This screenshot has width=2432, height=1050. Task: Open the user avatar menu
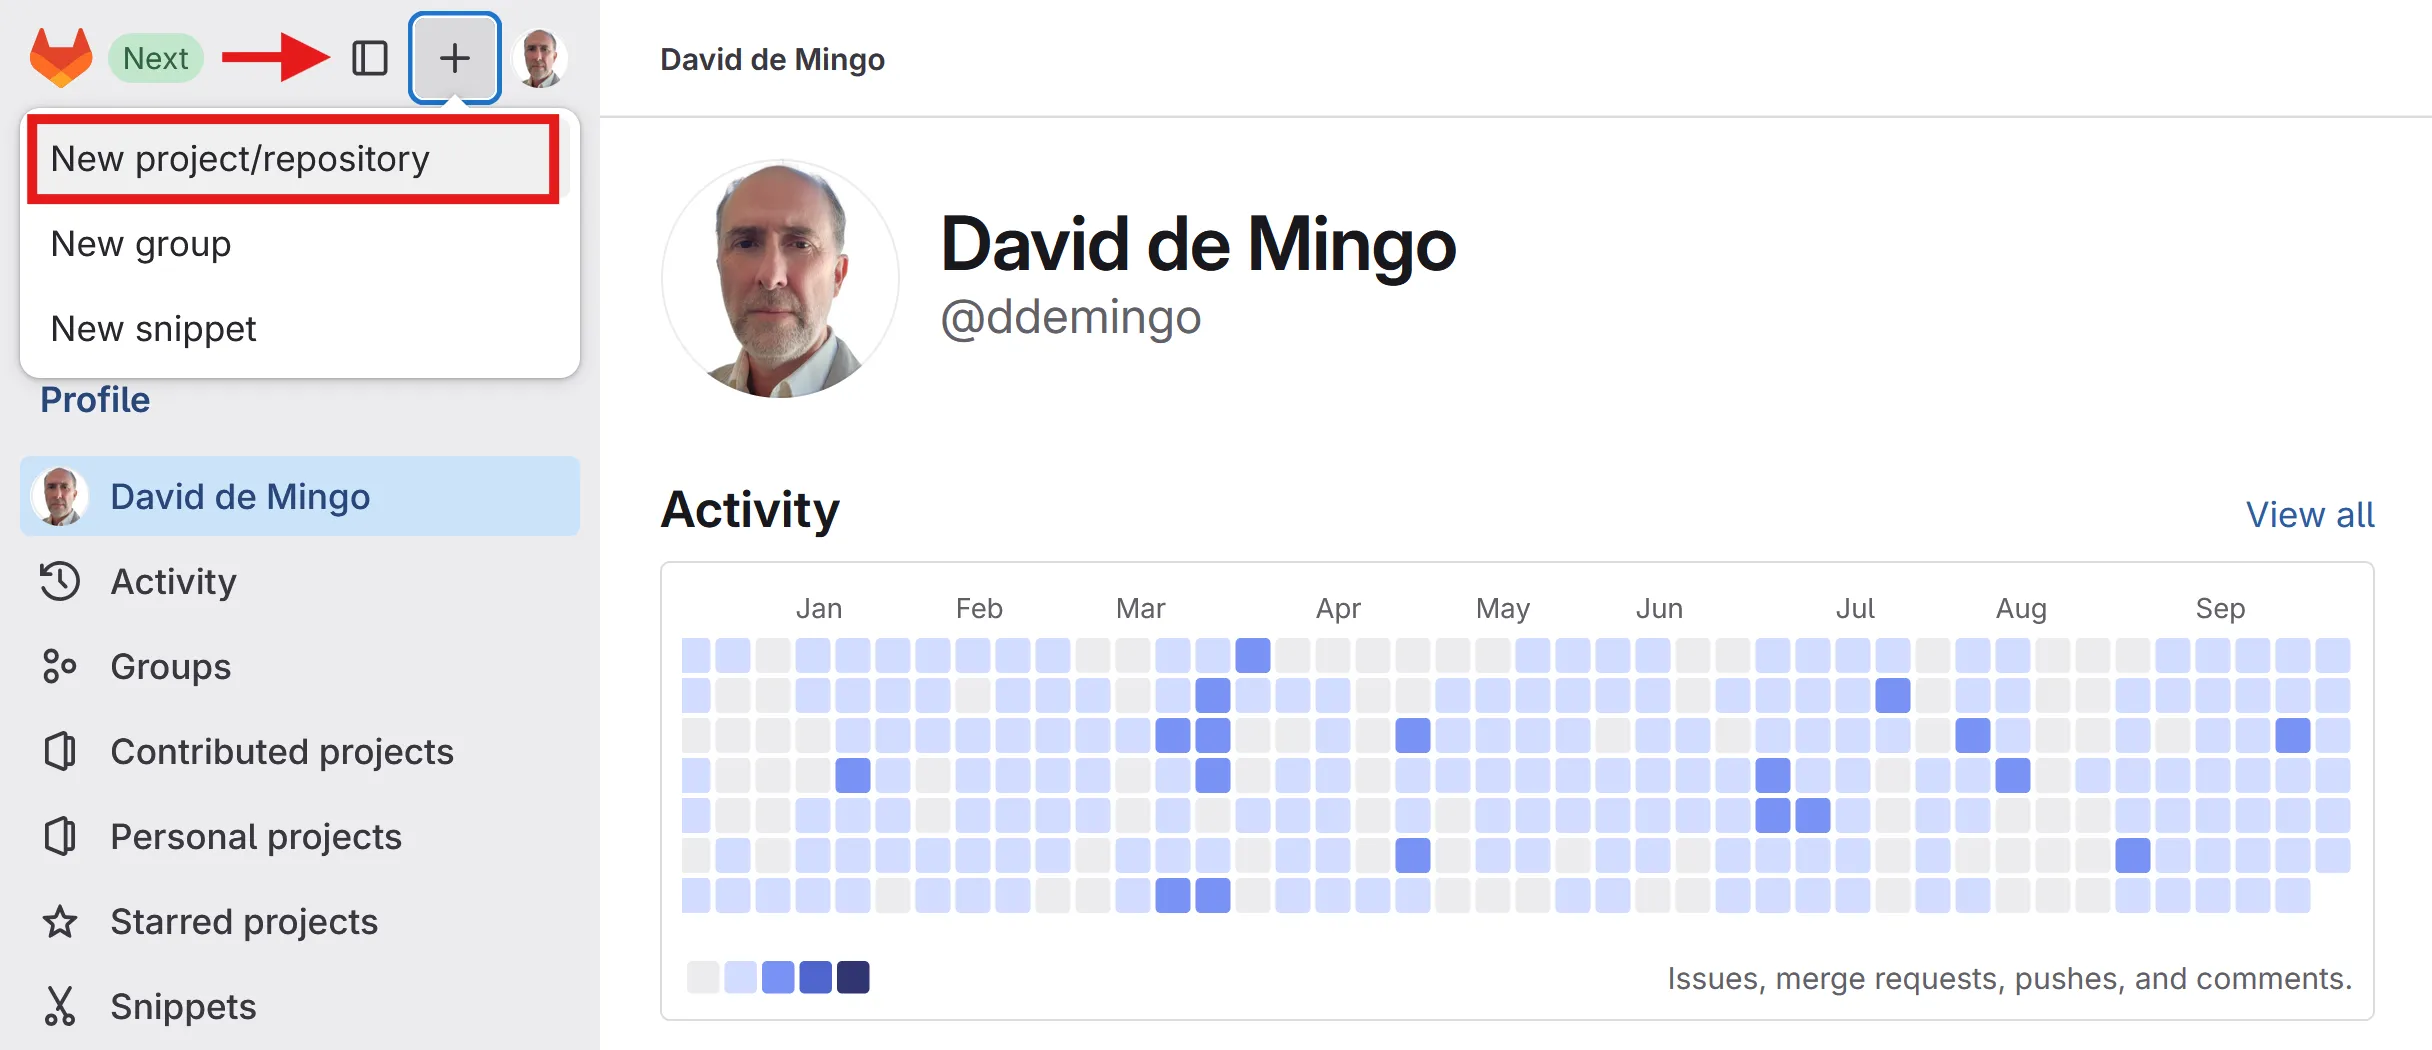(540, 58)
